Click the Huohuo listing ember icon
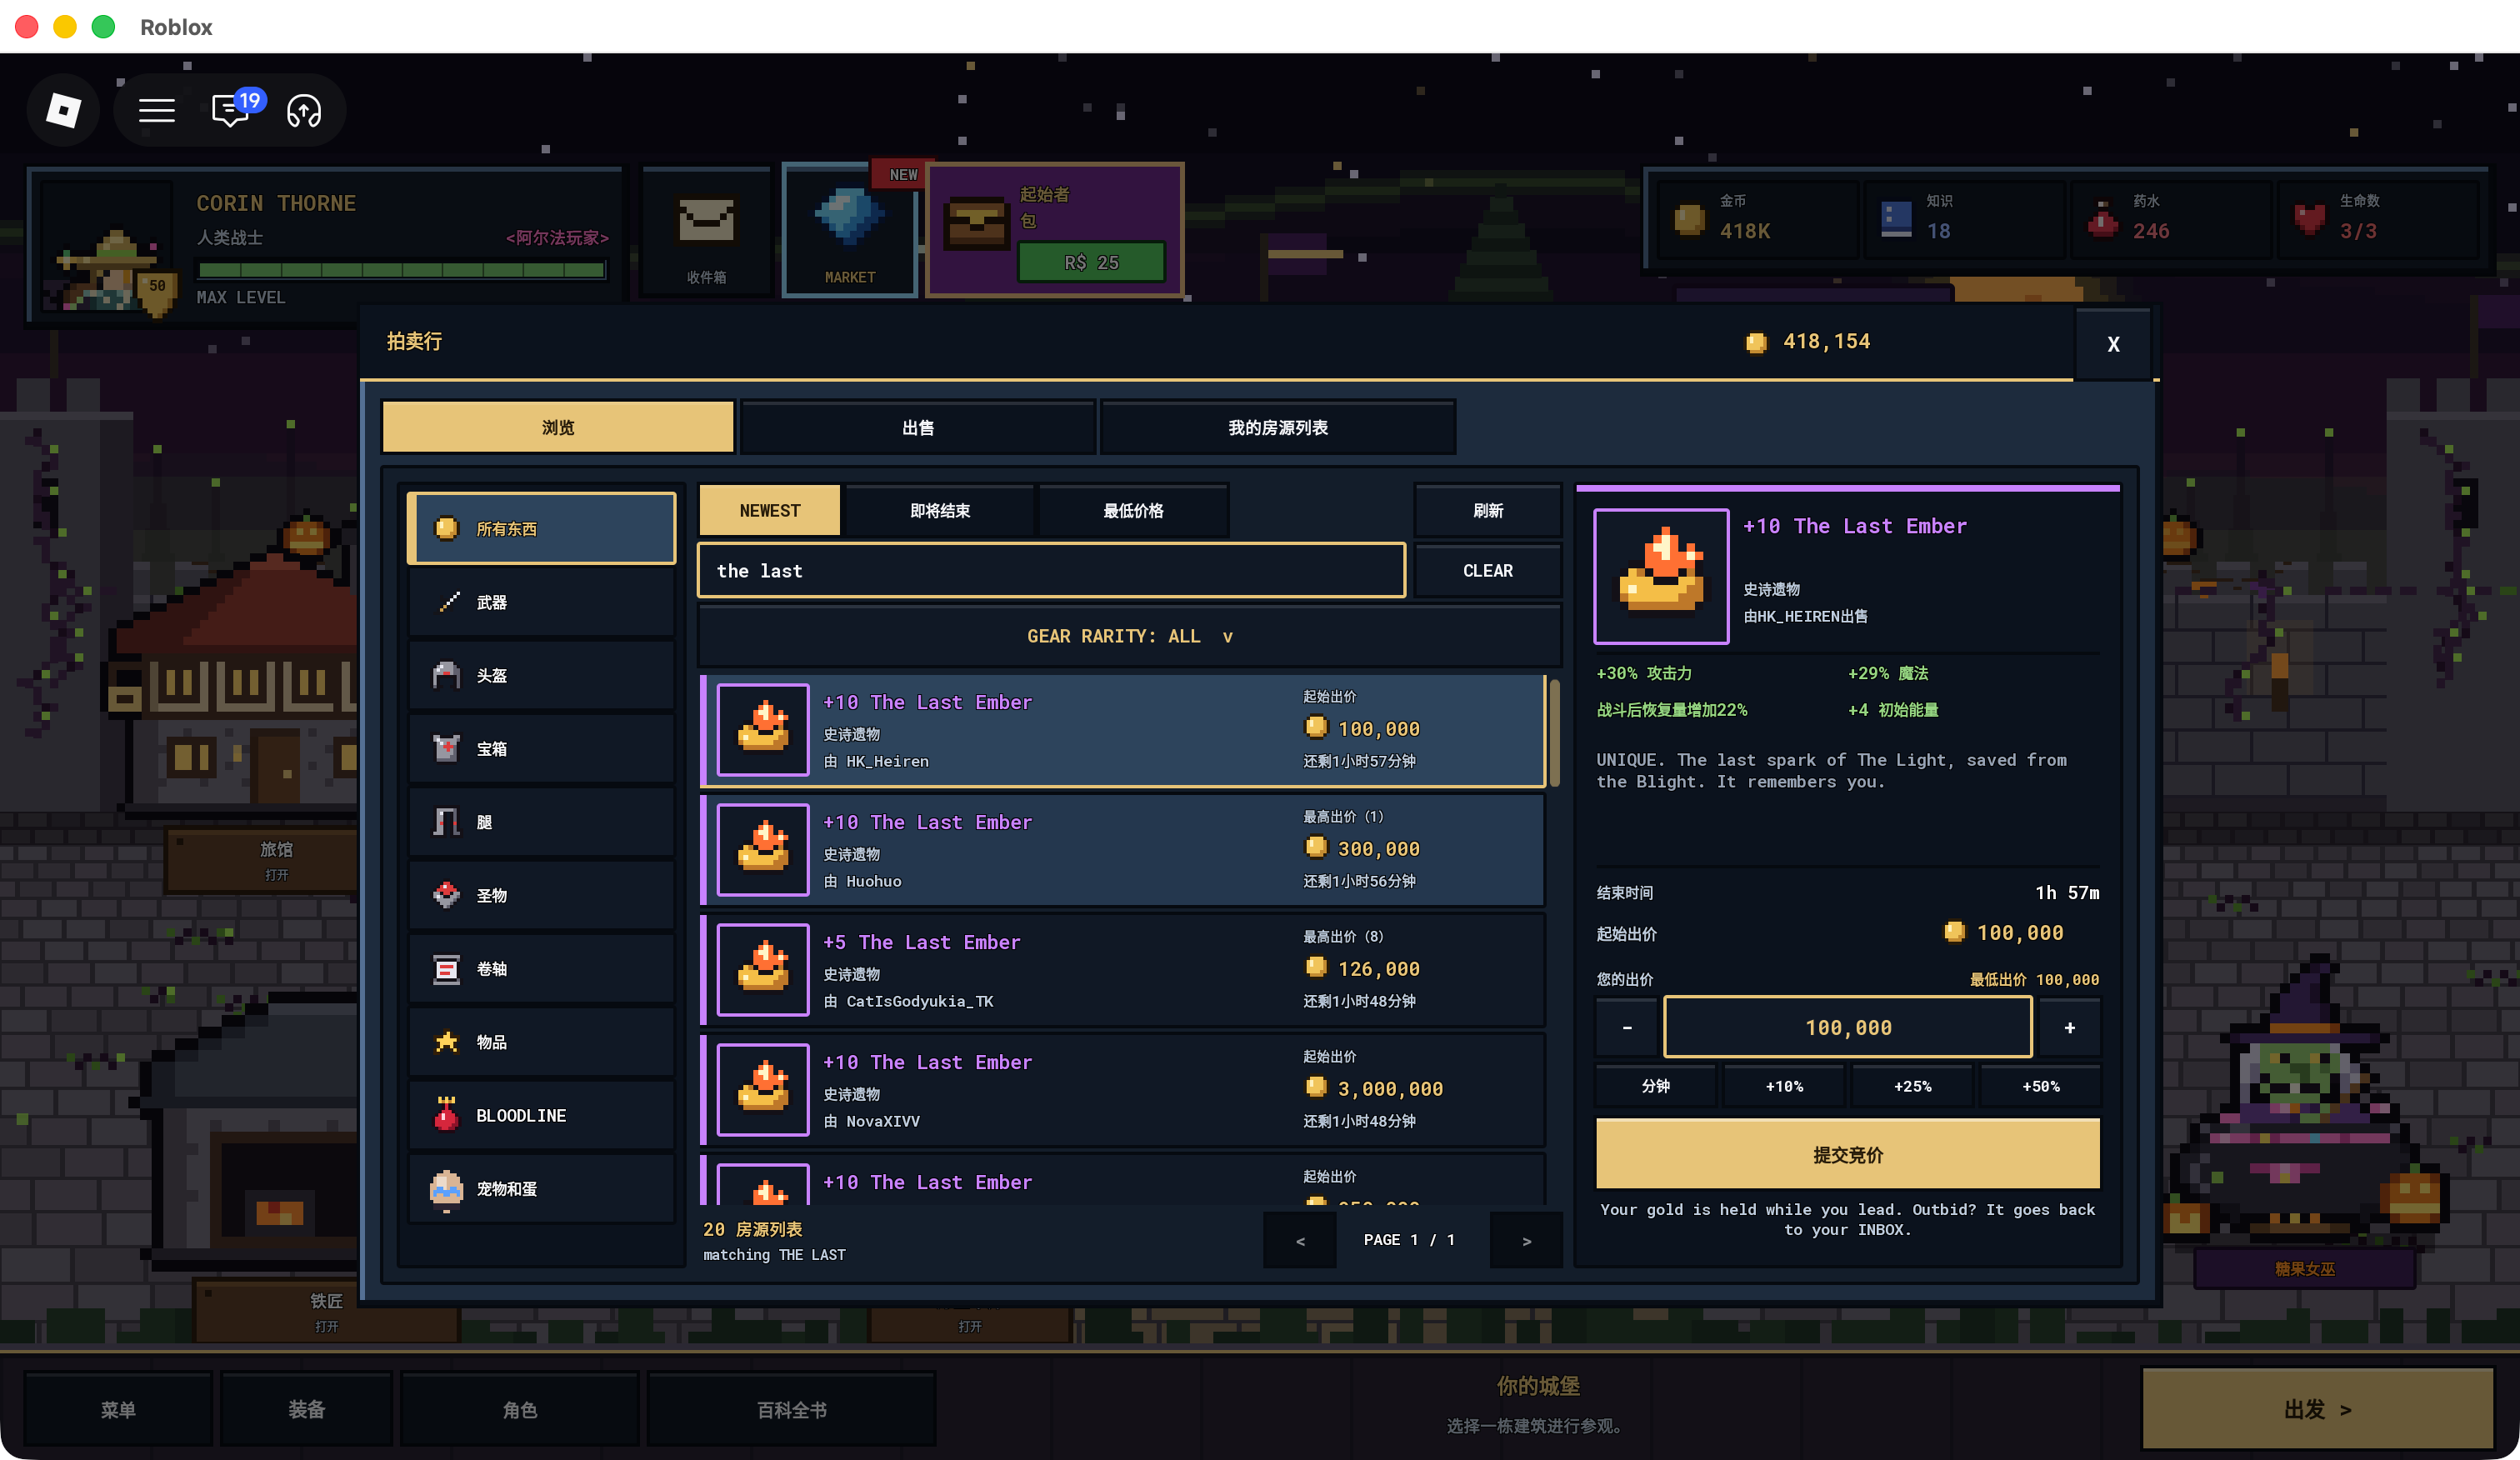The width and height of the screenshot is (2520, 1460). pos(763,849)
